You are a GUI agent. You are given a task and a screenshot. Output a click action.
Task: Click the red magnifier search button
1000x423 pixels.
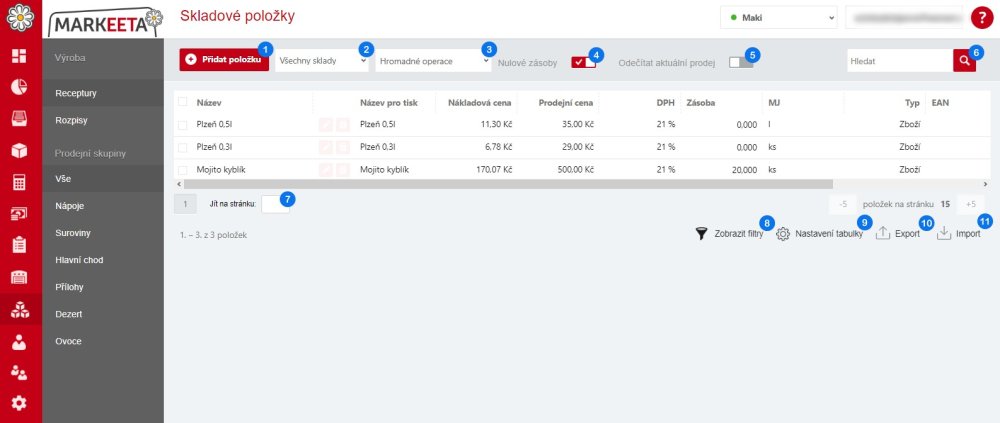click(x=964, y=61)
